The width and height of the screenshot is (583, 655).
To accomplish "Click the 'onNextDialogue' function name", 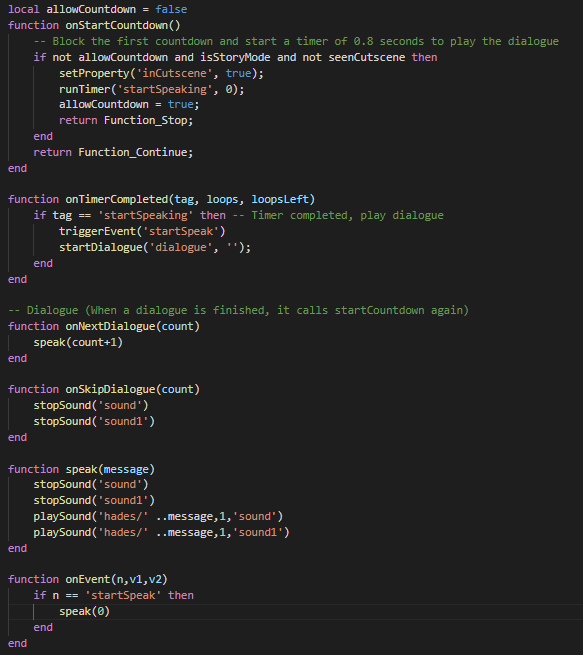I will coord(110,326).
